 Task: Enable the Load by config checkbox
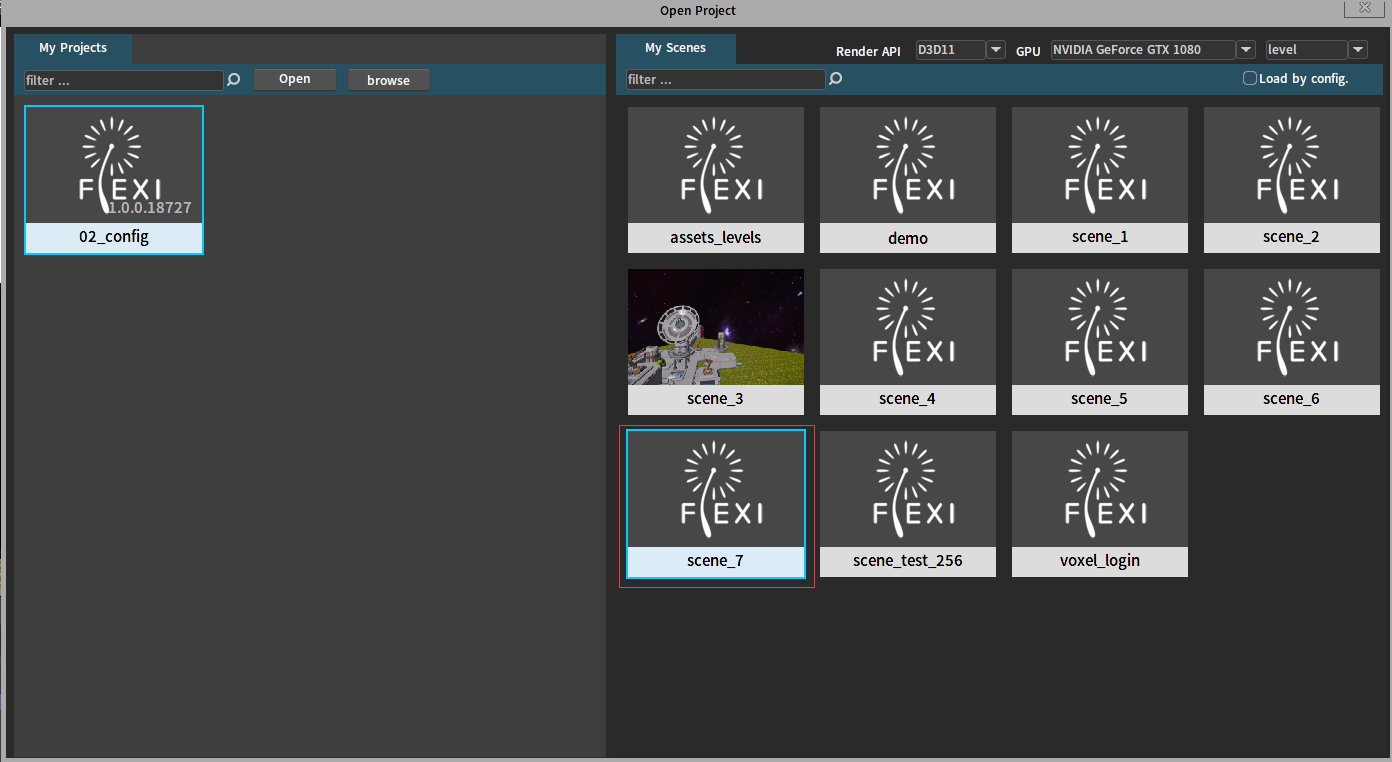[1249, 78]
